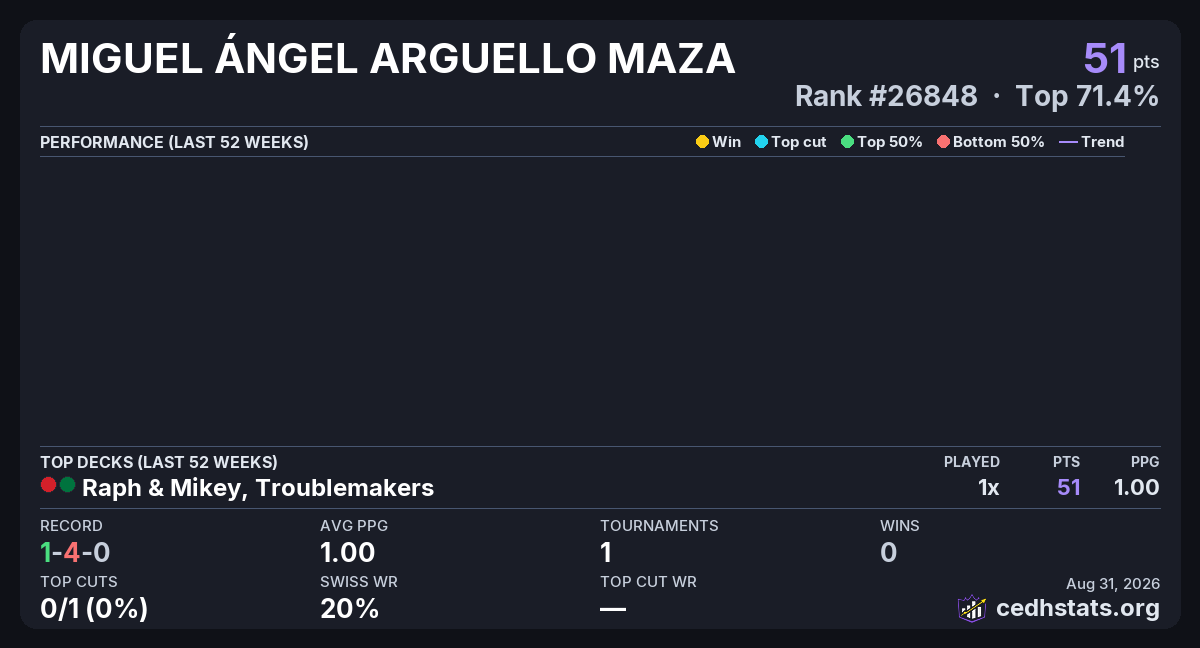Click the 51 pts total score
Screen dimensions: 1200x648
pyautogui.click(x=1121, y=58)
